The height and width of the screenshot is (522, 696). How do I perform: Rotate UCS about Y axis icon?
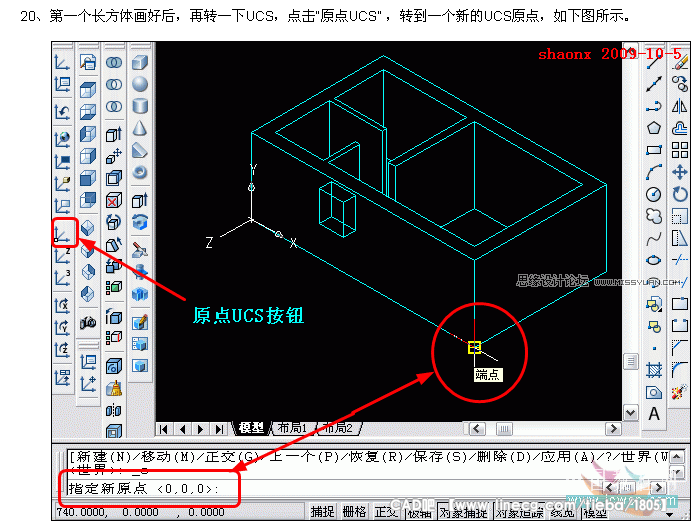(62, 328)
